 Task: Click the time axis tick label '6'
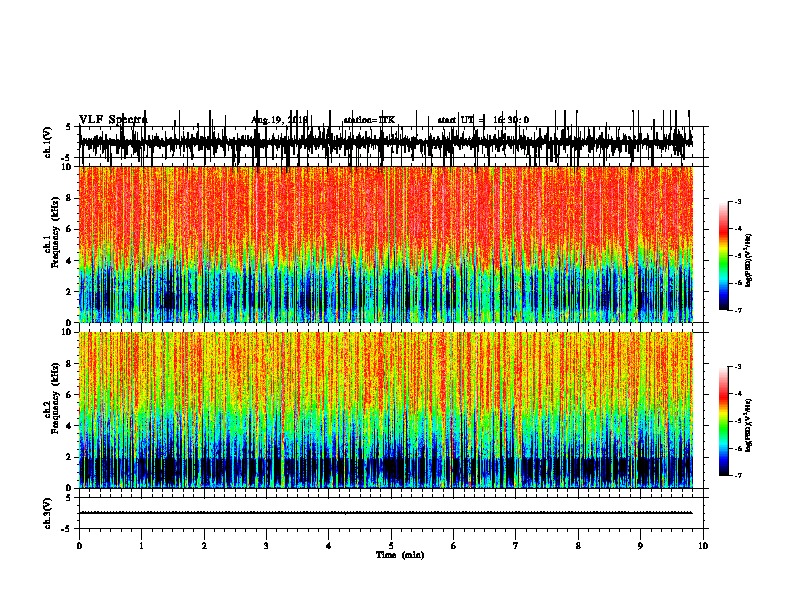point(454,546)
